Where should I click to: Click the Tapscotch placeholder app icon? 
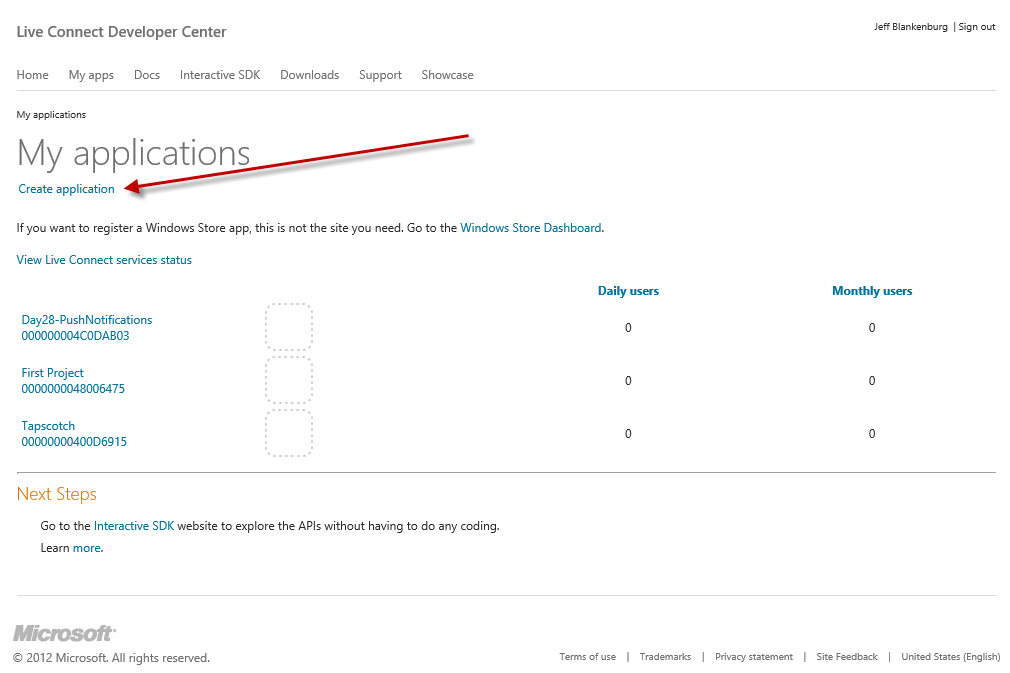point(289,433)
